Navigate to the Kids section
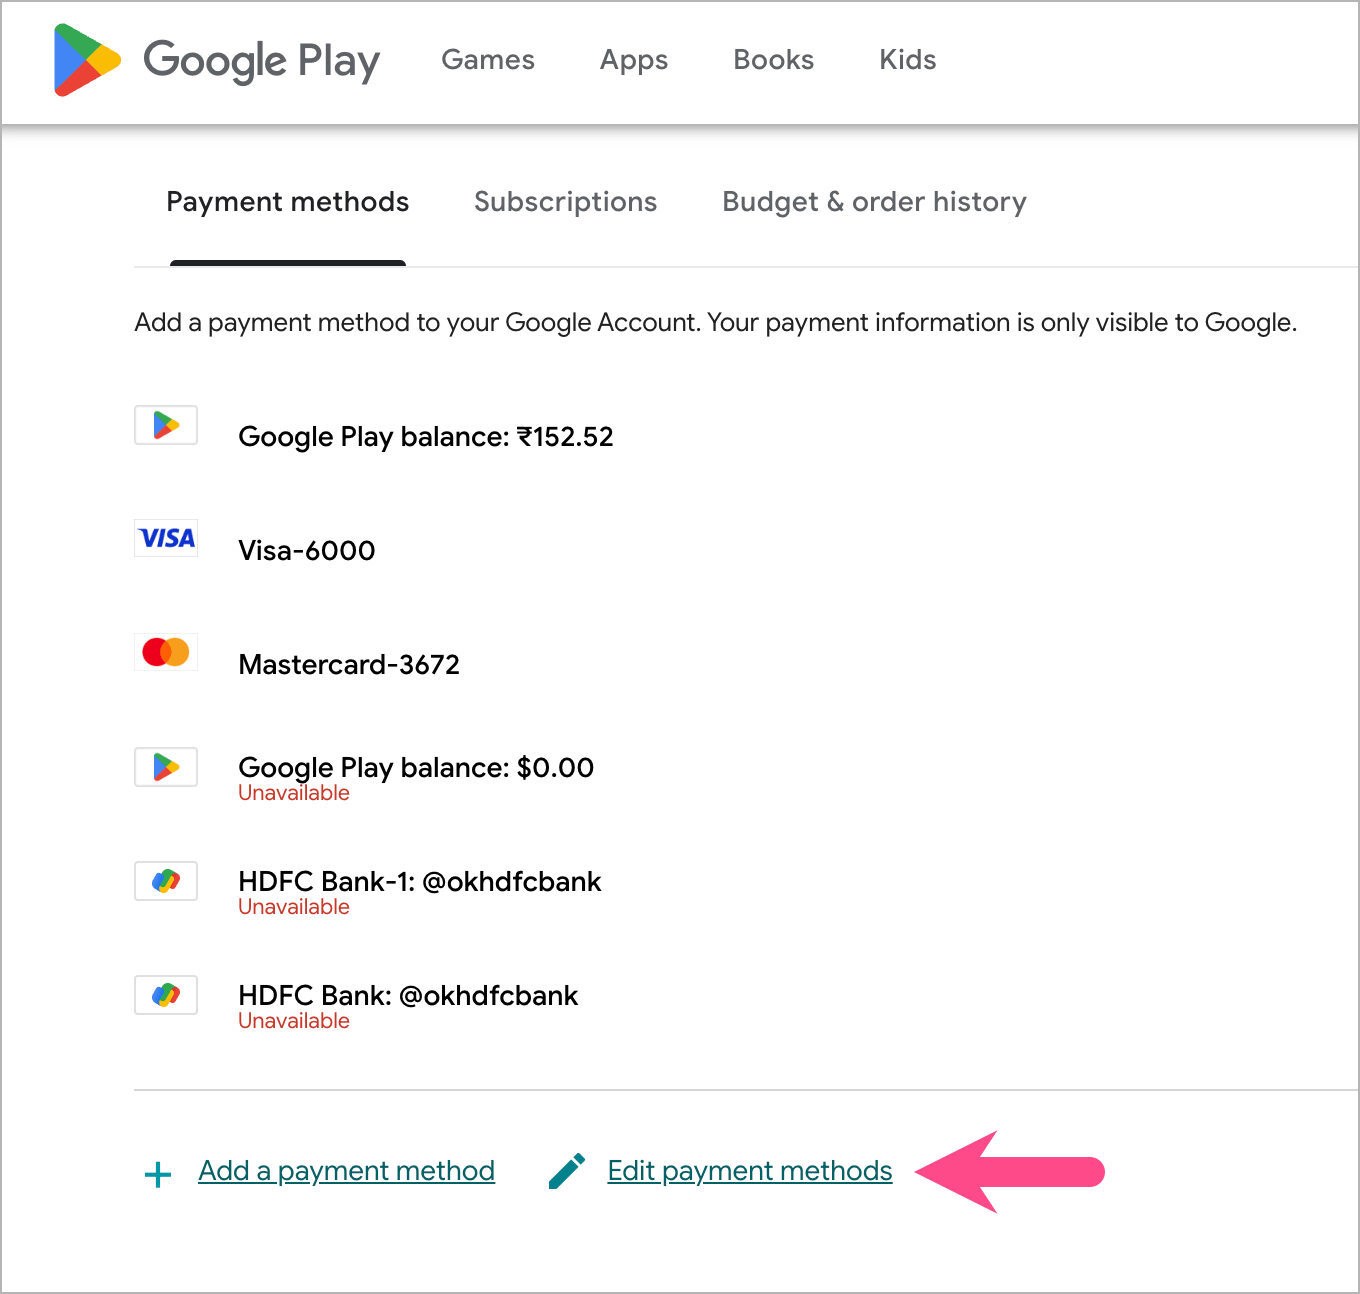The width and height of the screenshot is (1360, 1294). click(907, 60)
